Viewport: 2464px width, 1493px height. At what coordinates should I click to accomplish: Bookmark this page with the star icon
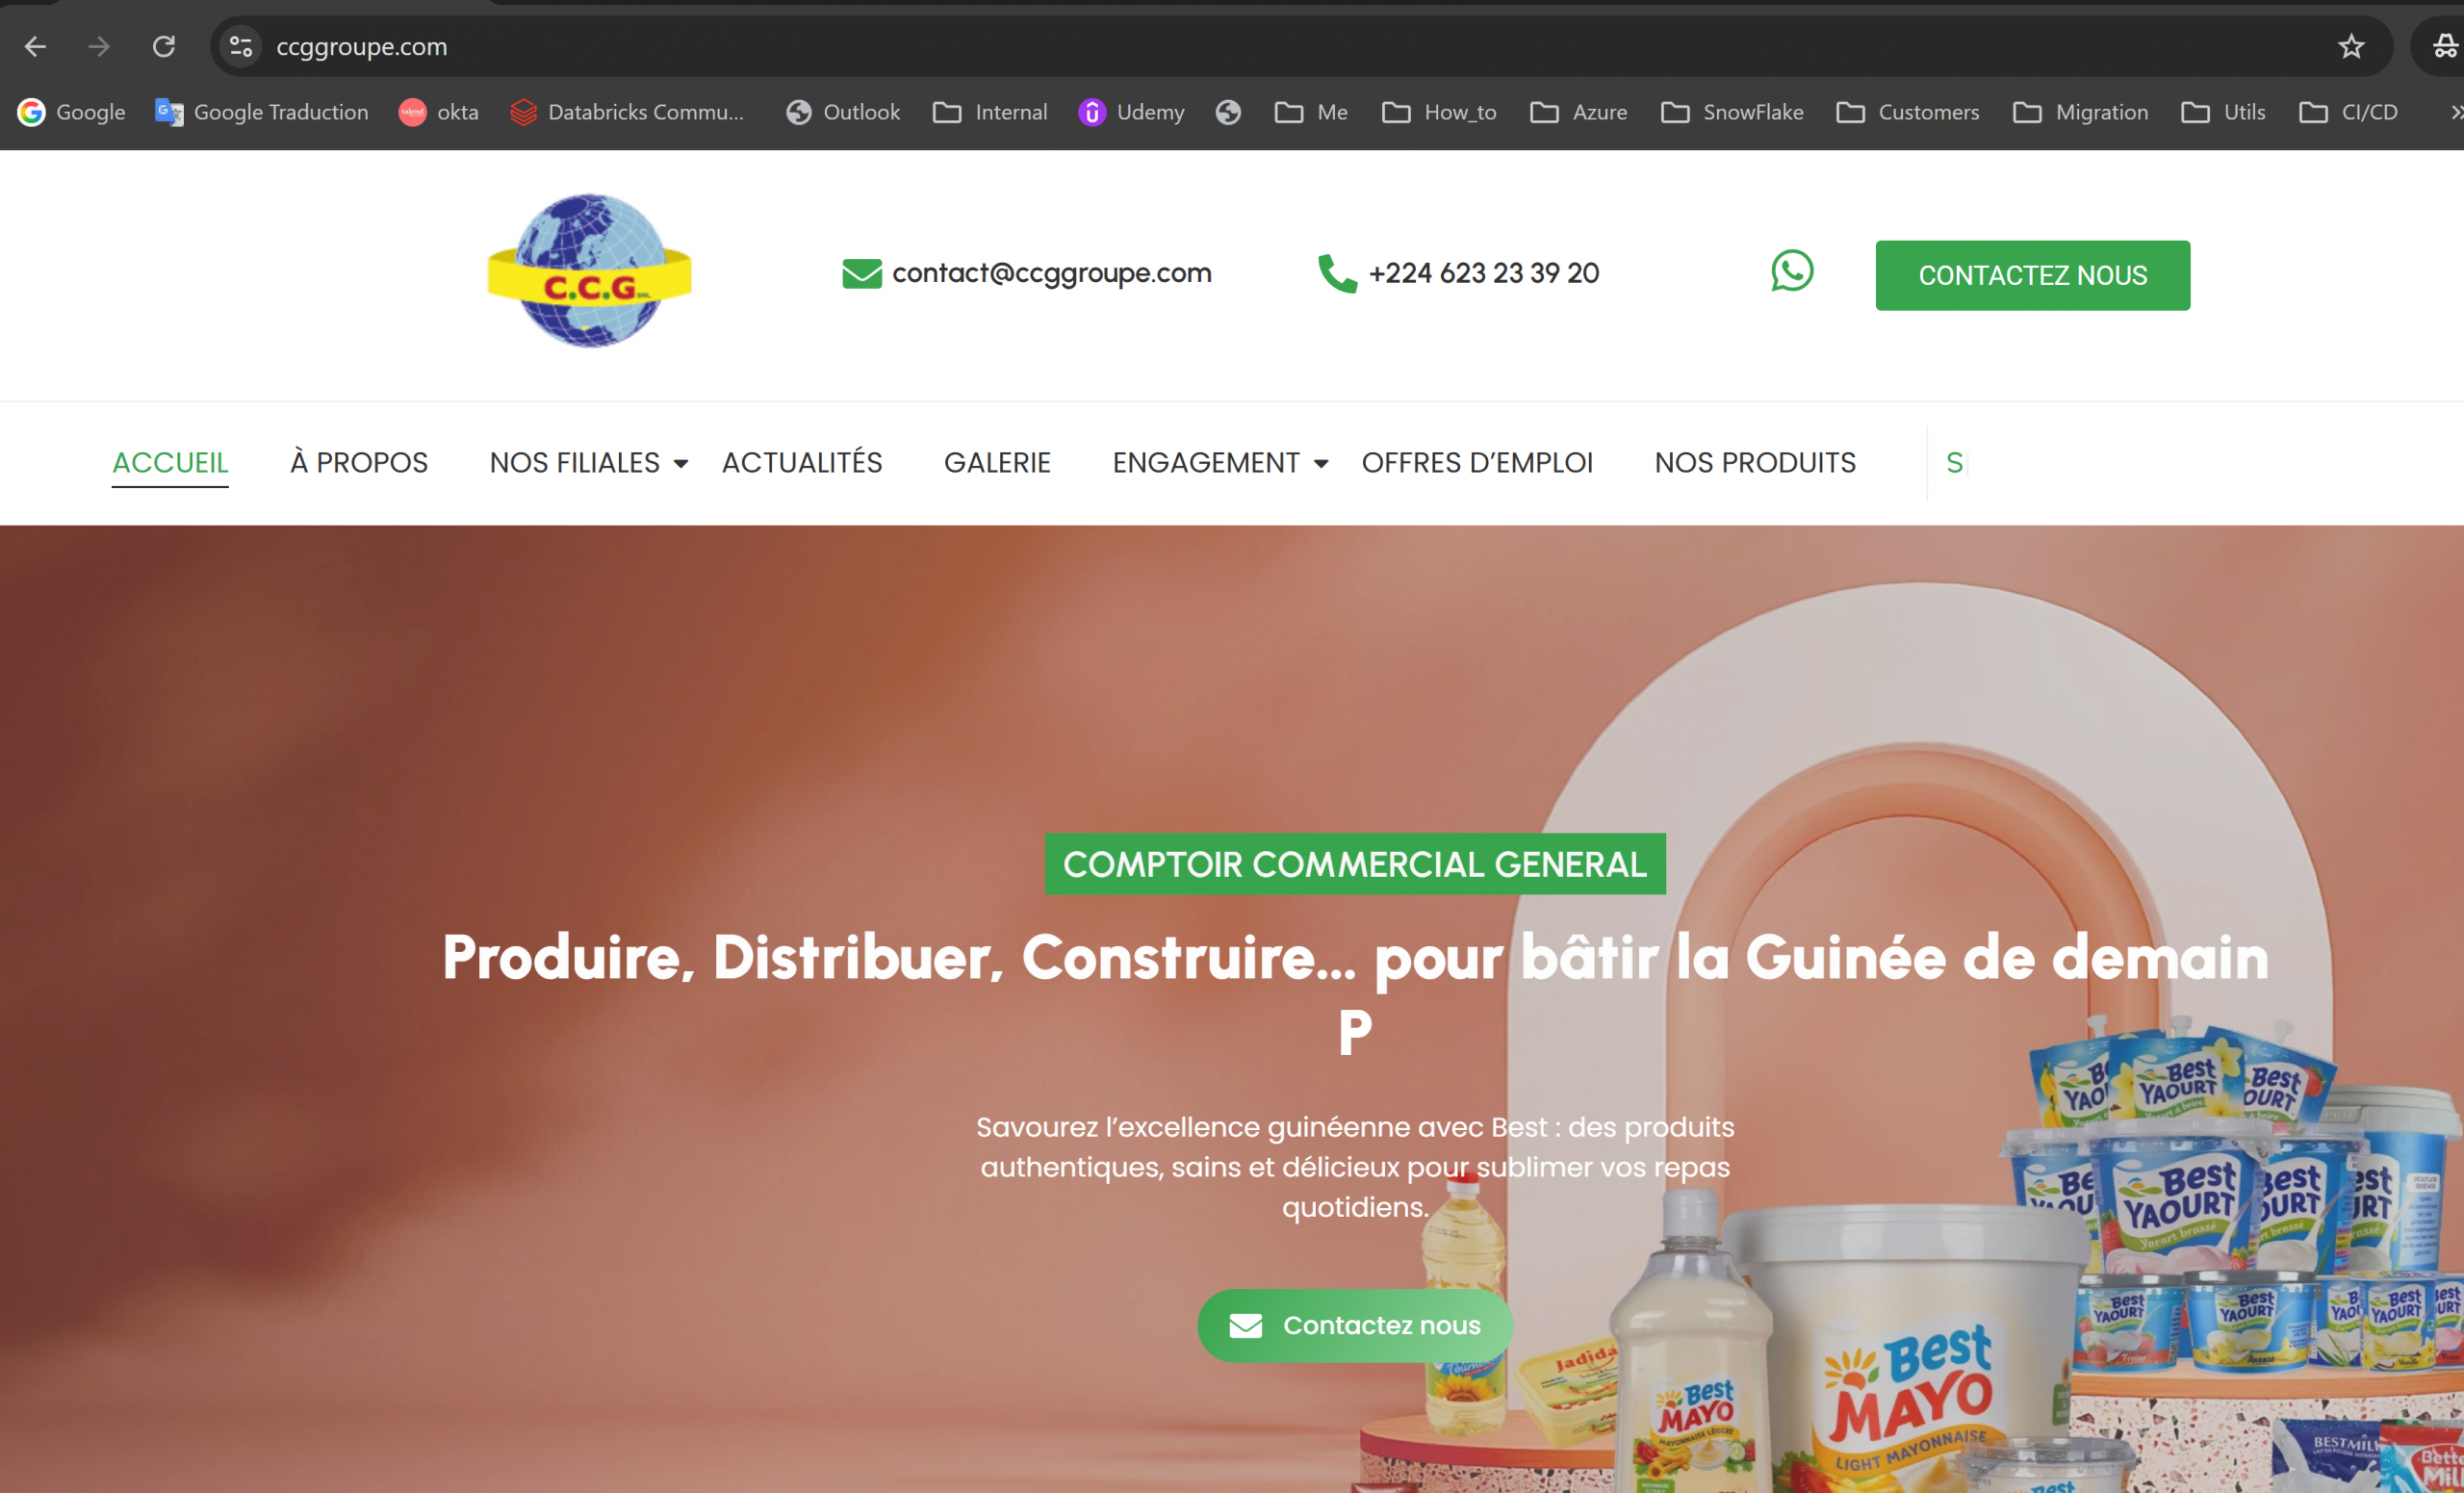click(x=2351, y=46)
